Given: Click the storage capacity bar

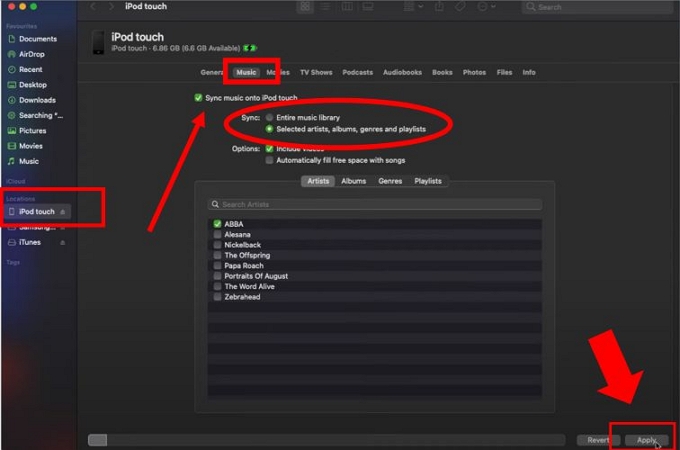Looking at the screenshot, I should tap(327, 440).
